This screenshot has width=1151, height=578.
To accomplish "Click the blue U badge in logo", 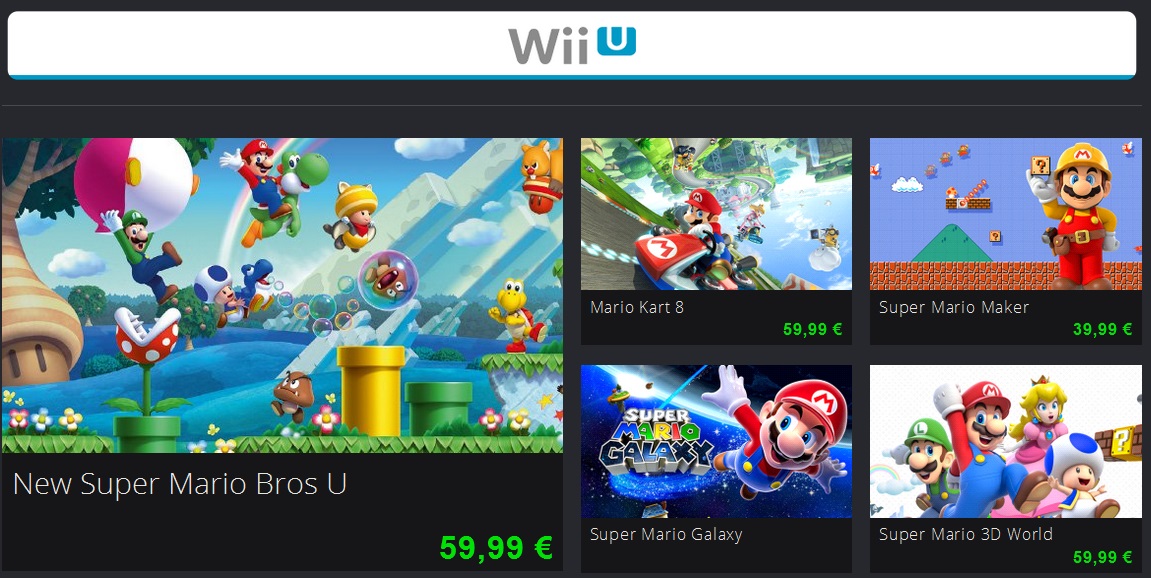I will pyautogui.click(x=616, y=41).
